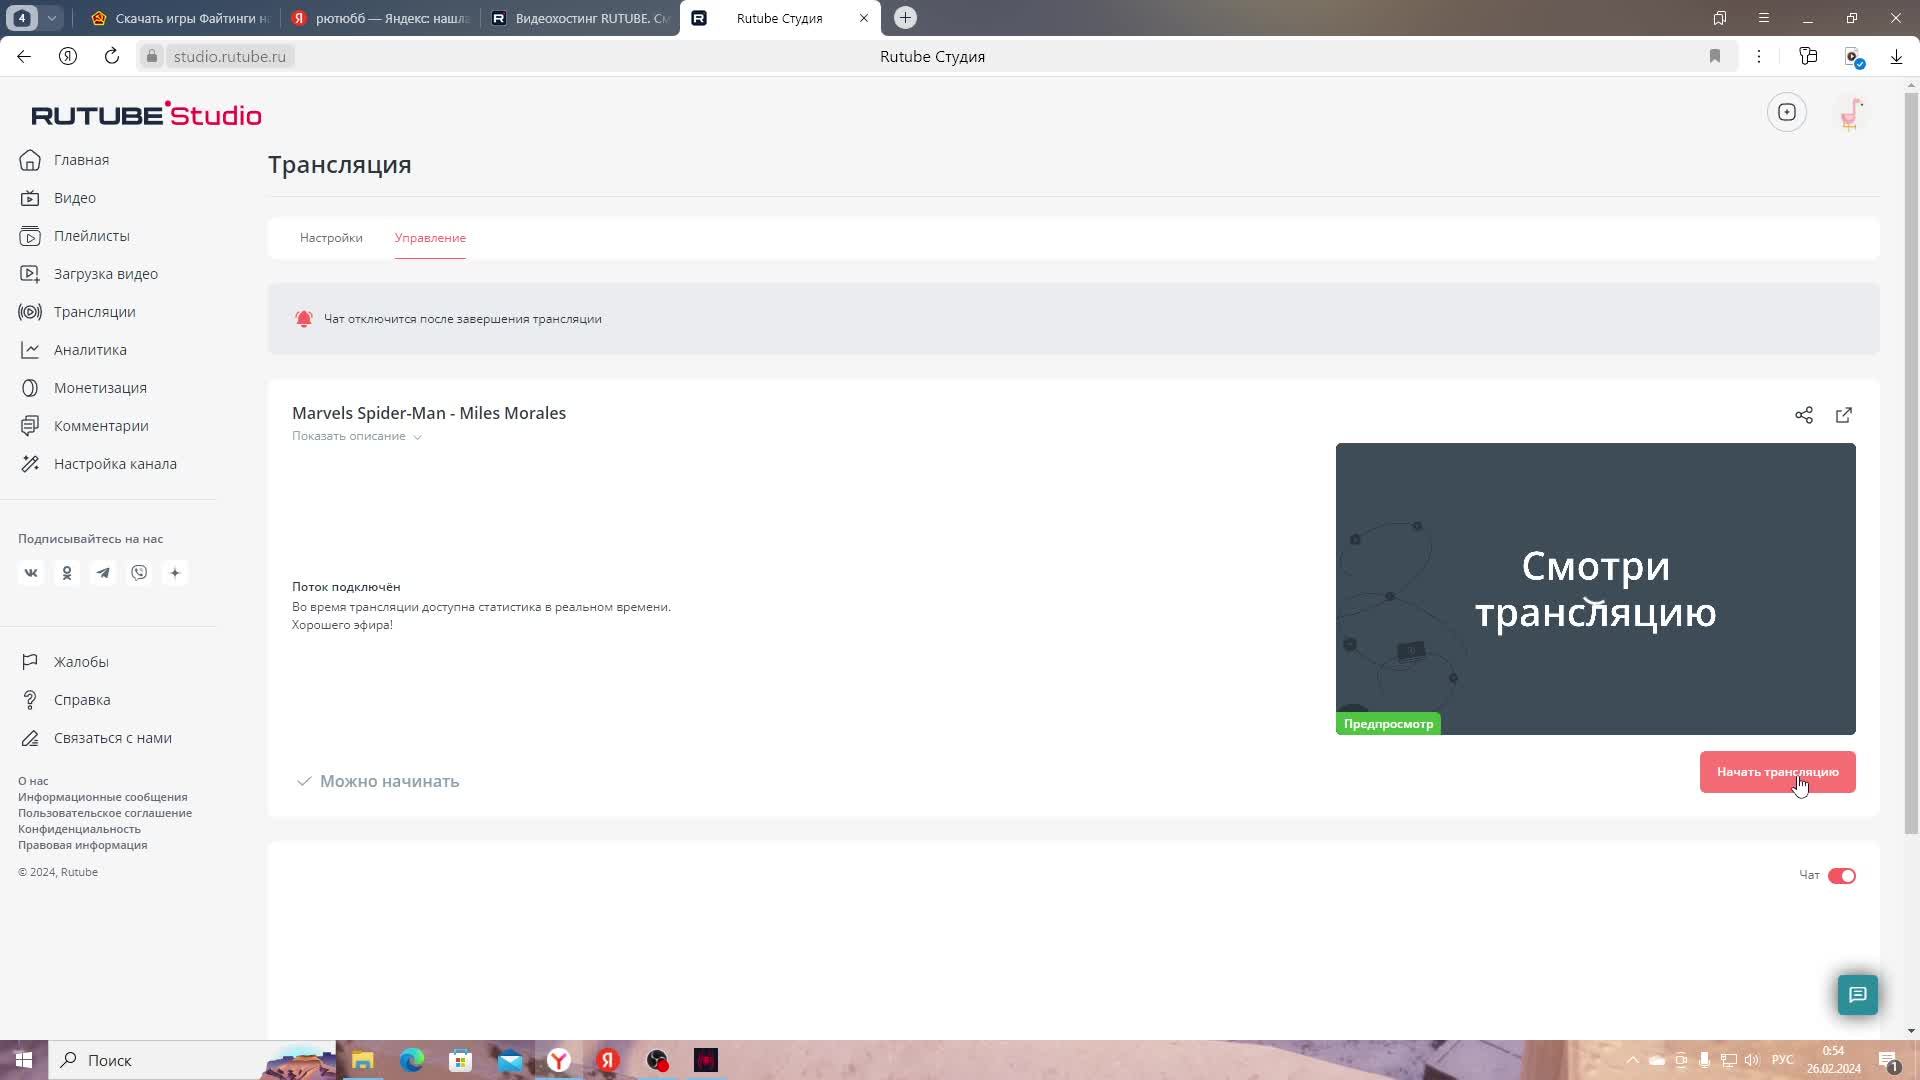Open the browser three-dot menu
Viewport: 1920px width, 1080px height.
pyautogui.click(x=1759, y=57)
